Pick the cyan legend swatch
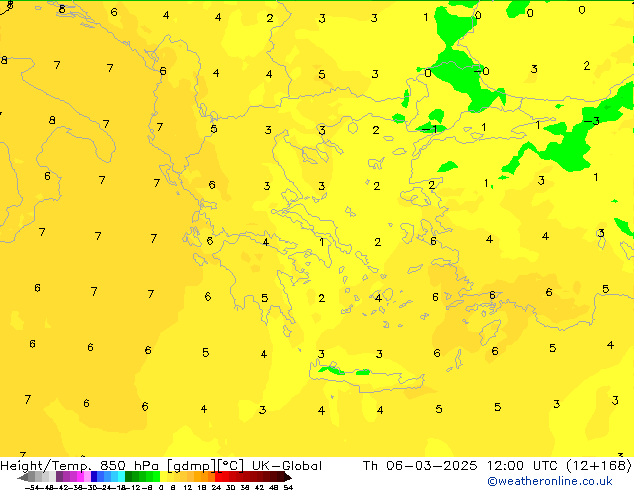 click(x=121, y=476)
